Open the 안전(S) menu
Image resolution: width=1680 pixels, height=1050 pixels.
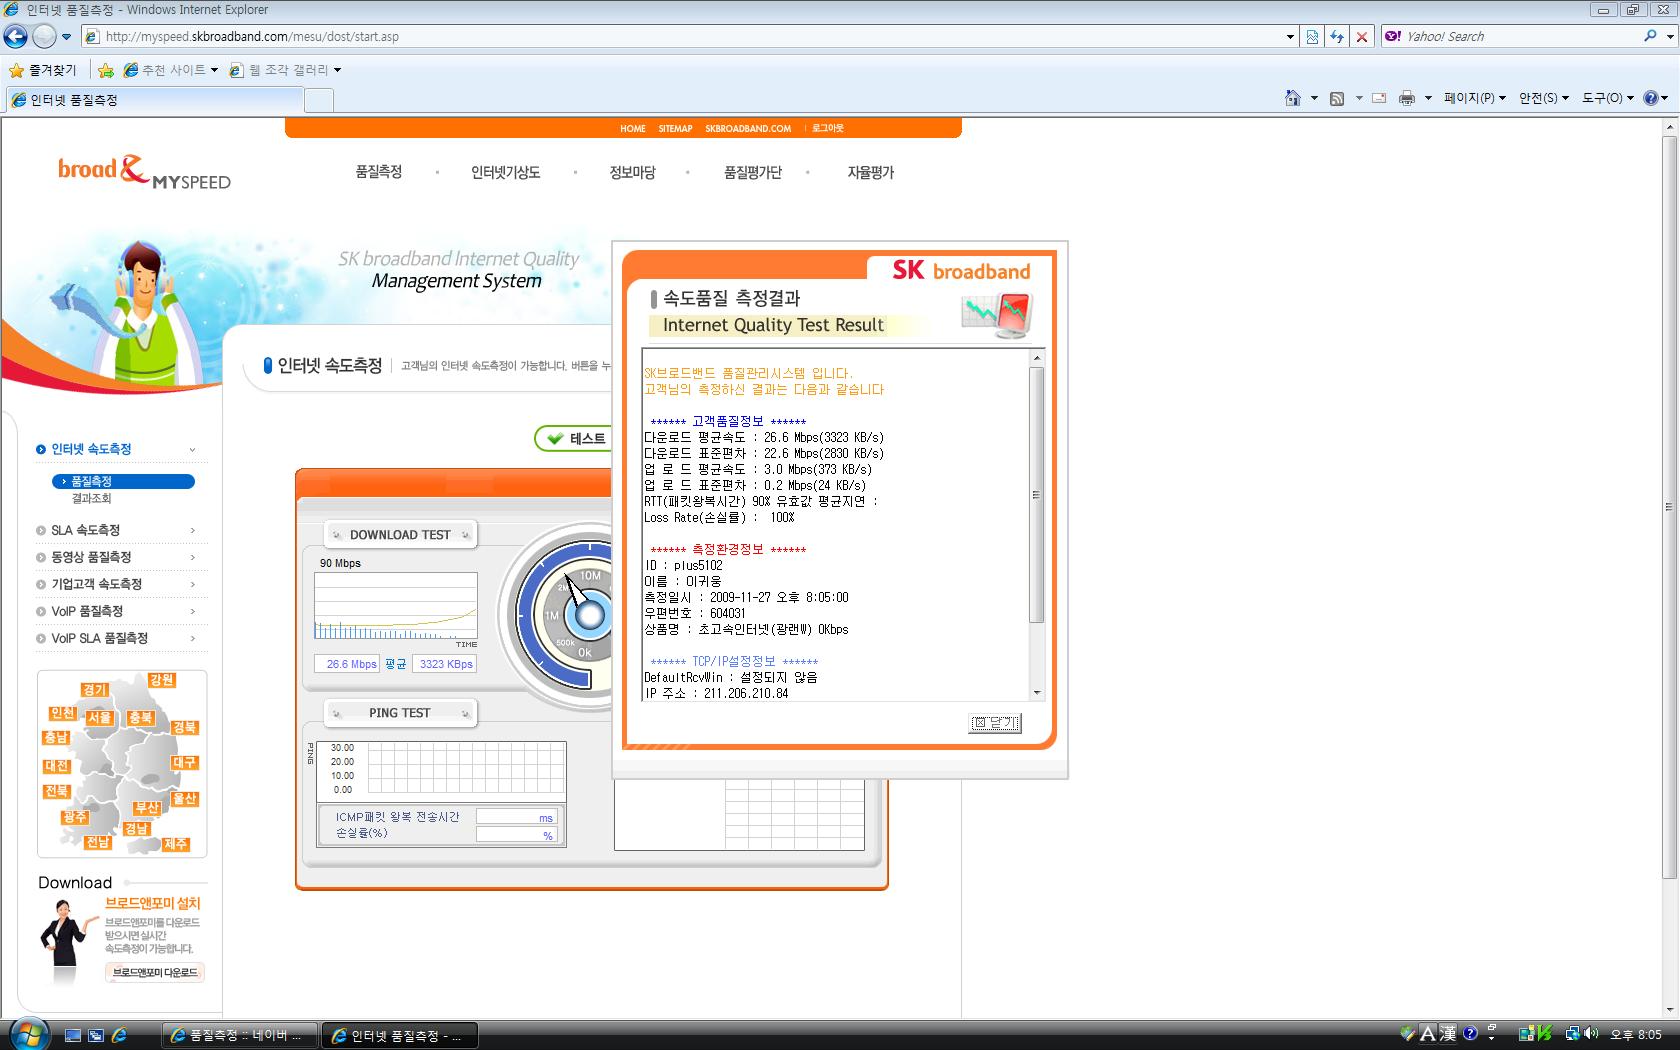coord(1543,98)
